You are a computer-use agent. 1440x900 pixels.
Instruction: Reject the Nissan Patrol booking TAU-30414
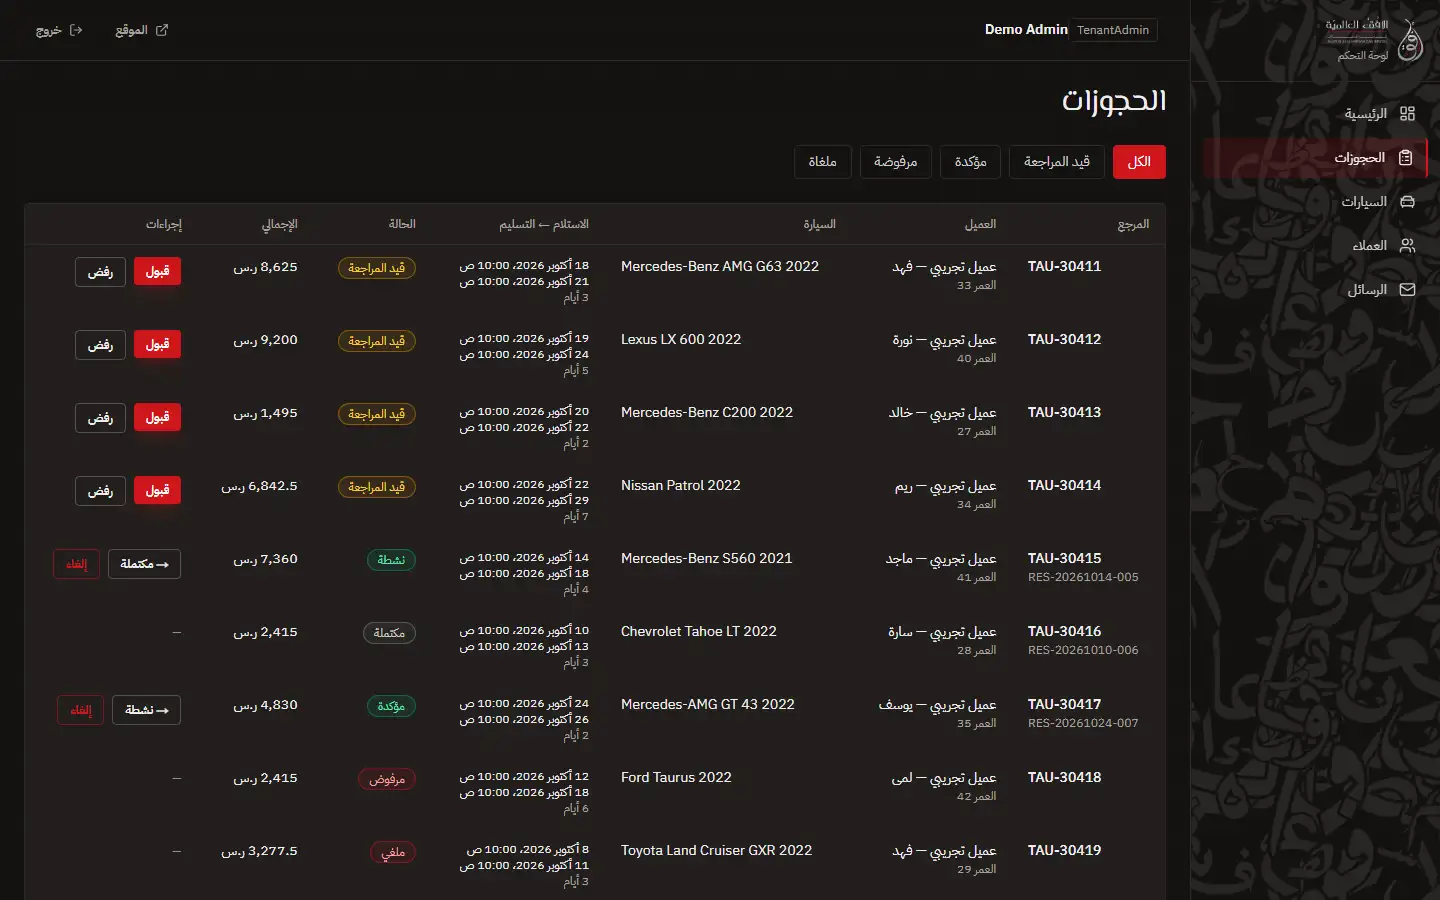coord(100,491)
